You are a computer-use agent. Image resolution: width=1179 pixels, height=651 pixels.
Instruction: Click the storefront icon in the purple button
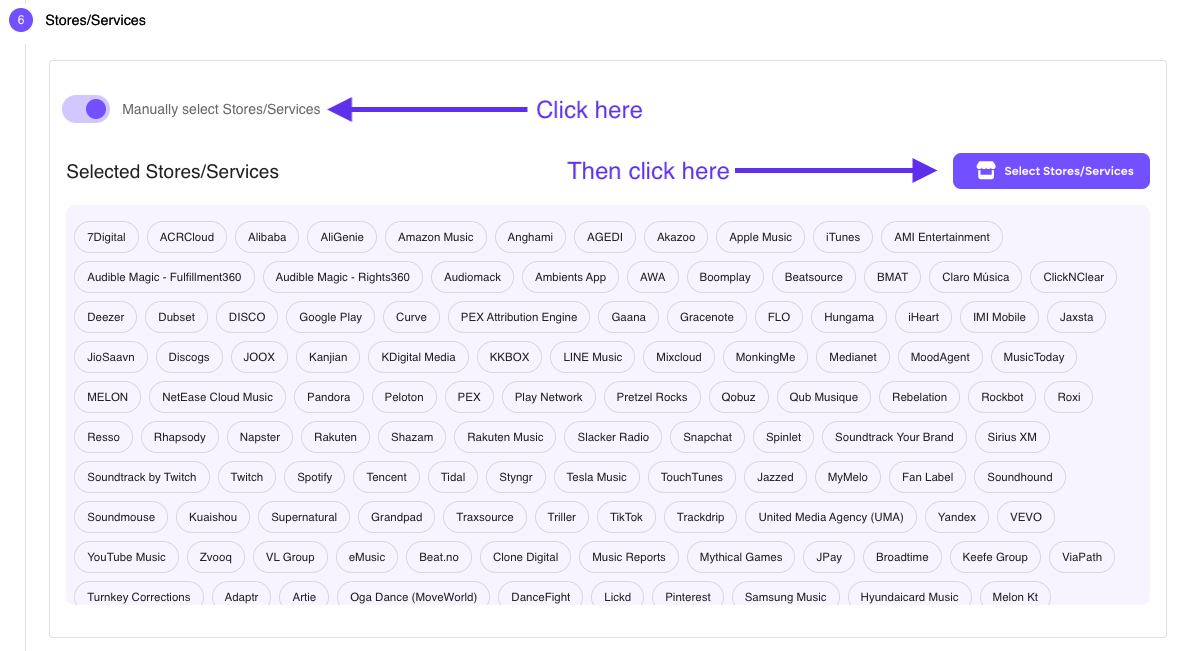click(x=985, y=171)
